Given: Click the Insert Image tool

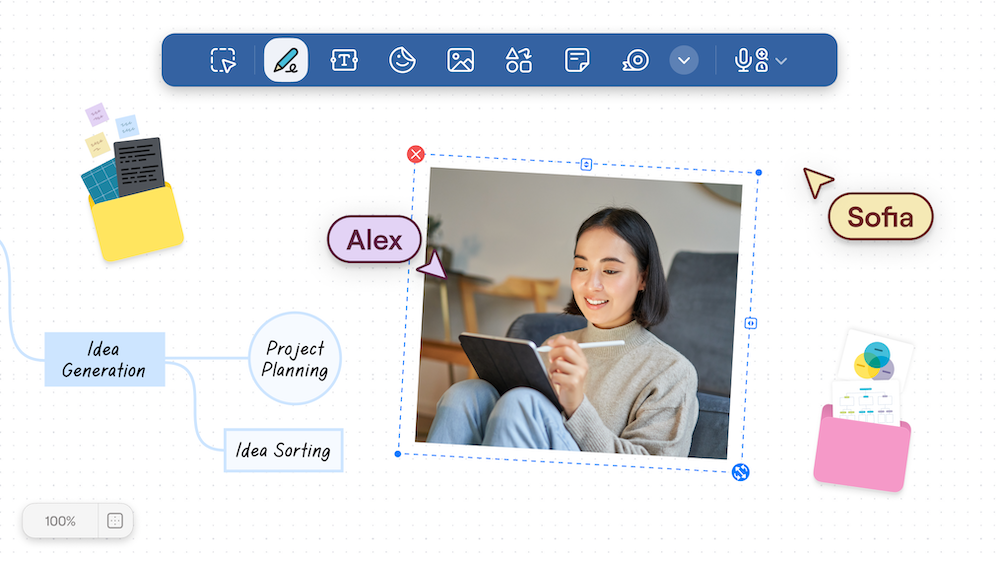Looking at the screenshot, I should [460, 60].
